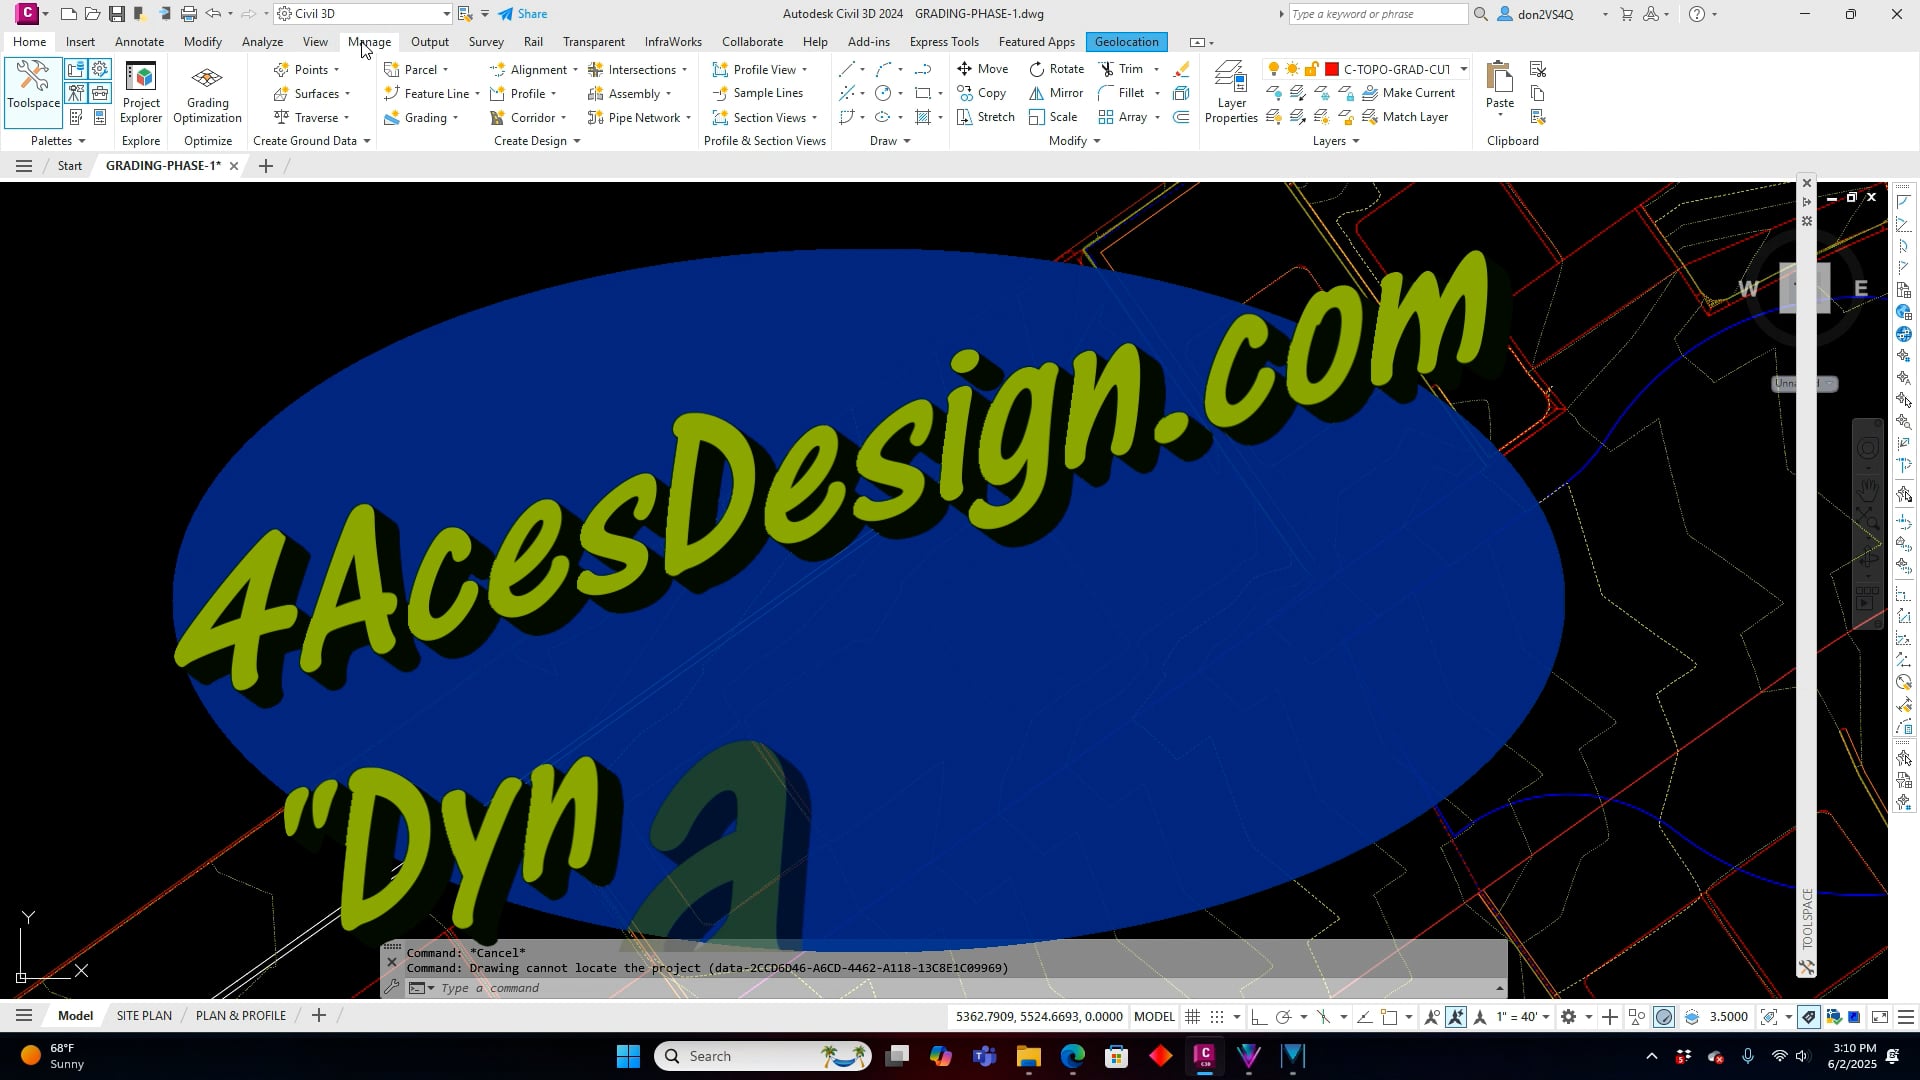Open the Toolspace palette

33,91
